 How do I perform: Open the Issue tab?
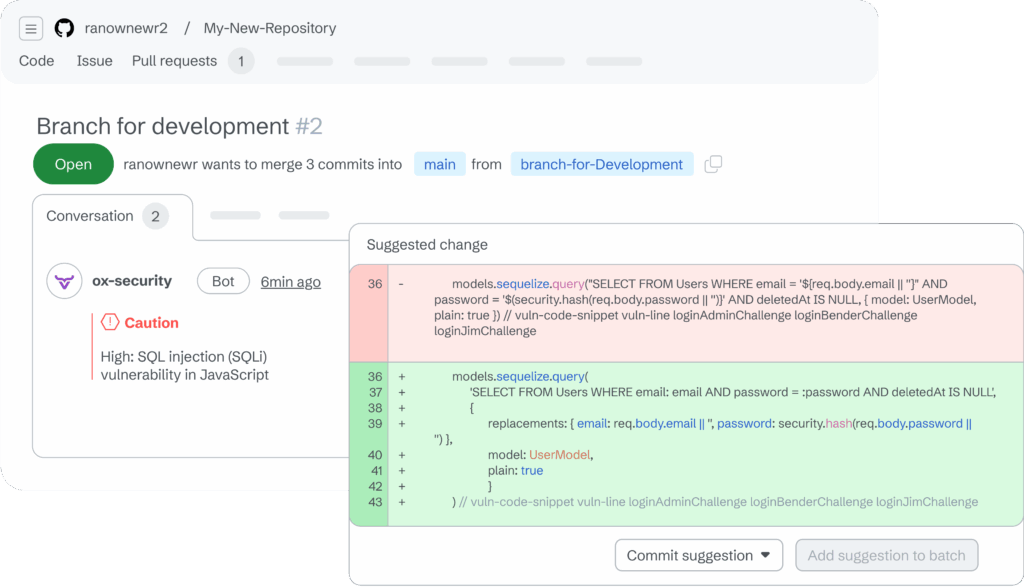(94, 61)
